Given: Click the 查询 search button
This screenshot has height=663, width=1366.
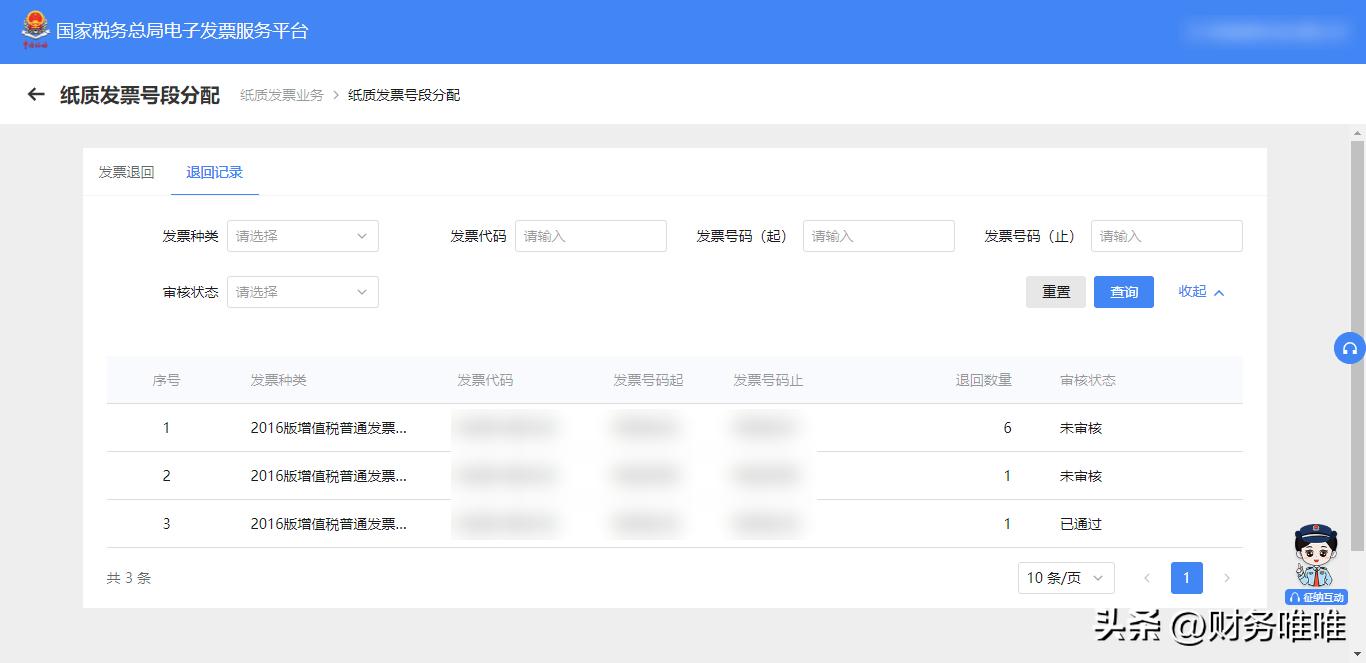Looking at the screenshot, I should coord(1123,291).
